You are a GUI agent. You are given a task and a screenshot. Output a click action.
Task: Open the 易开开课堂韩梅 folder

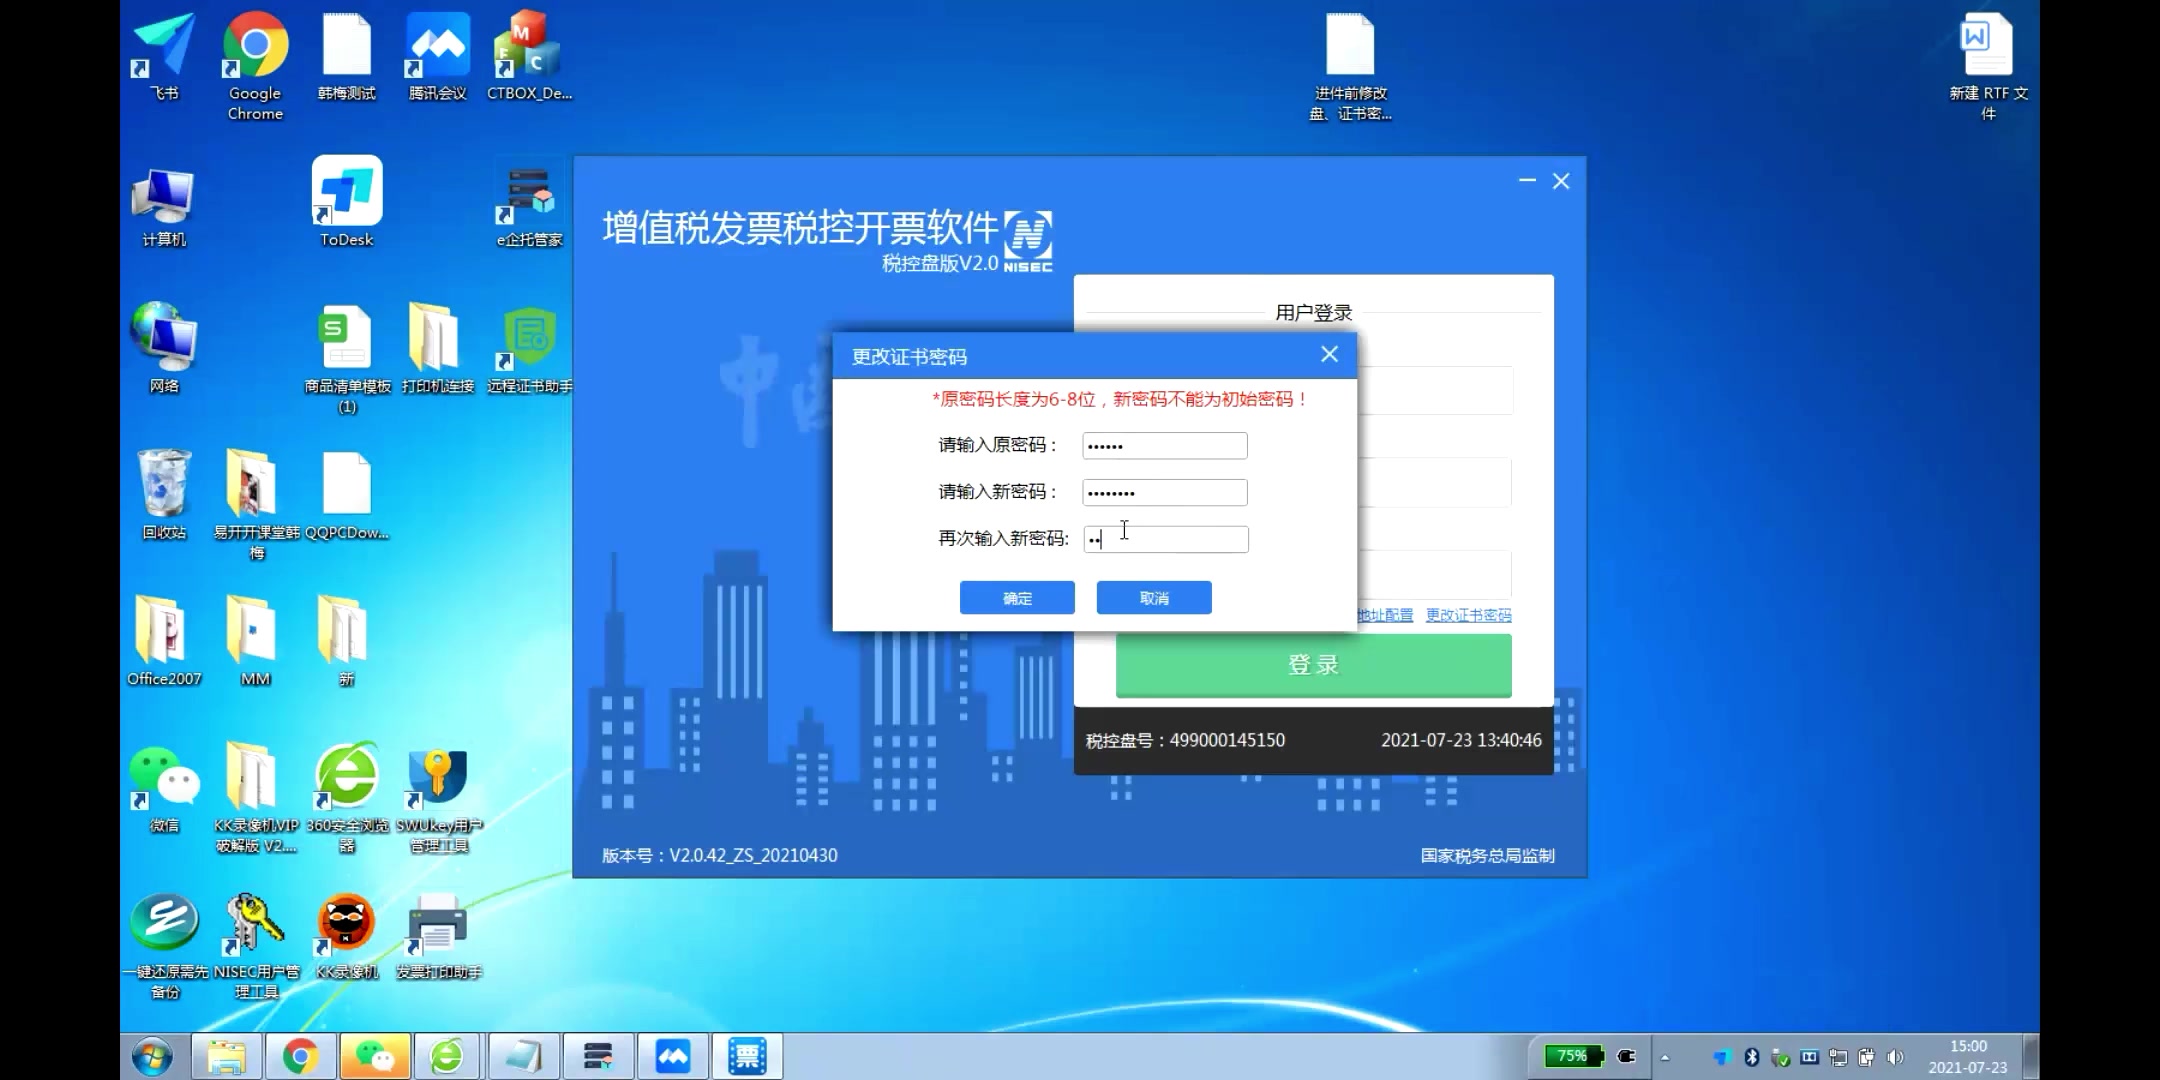pos(256,504)
